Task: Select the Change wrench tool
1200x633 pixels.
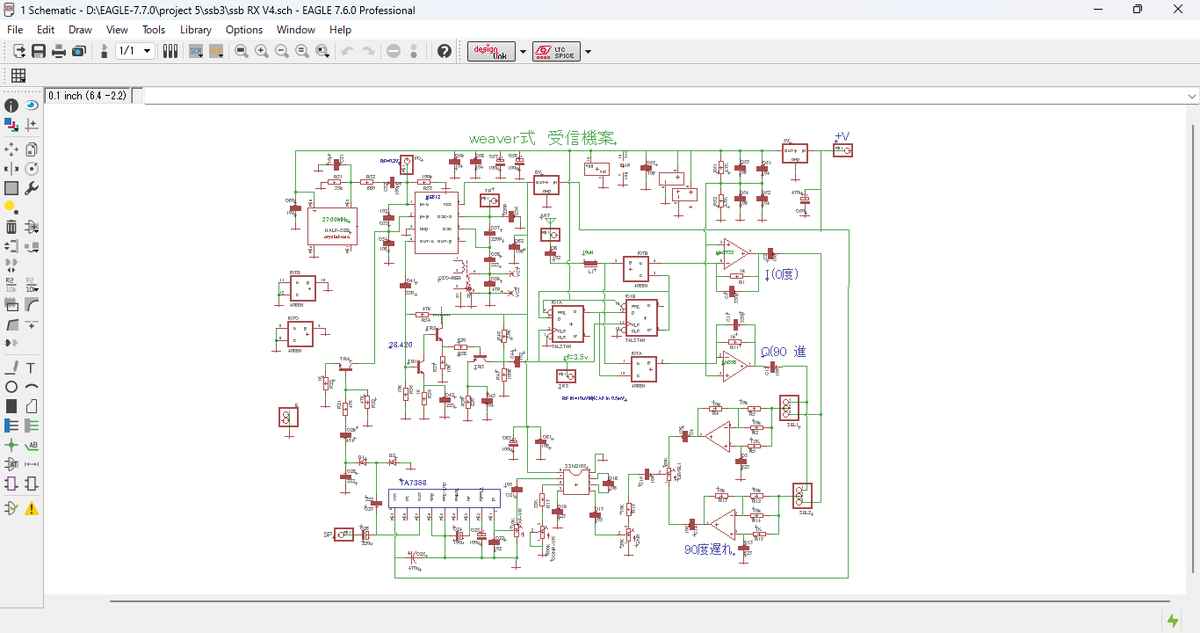Action: point(31,188)
